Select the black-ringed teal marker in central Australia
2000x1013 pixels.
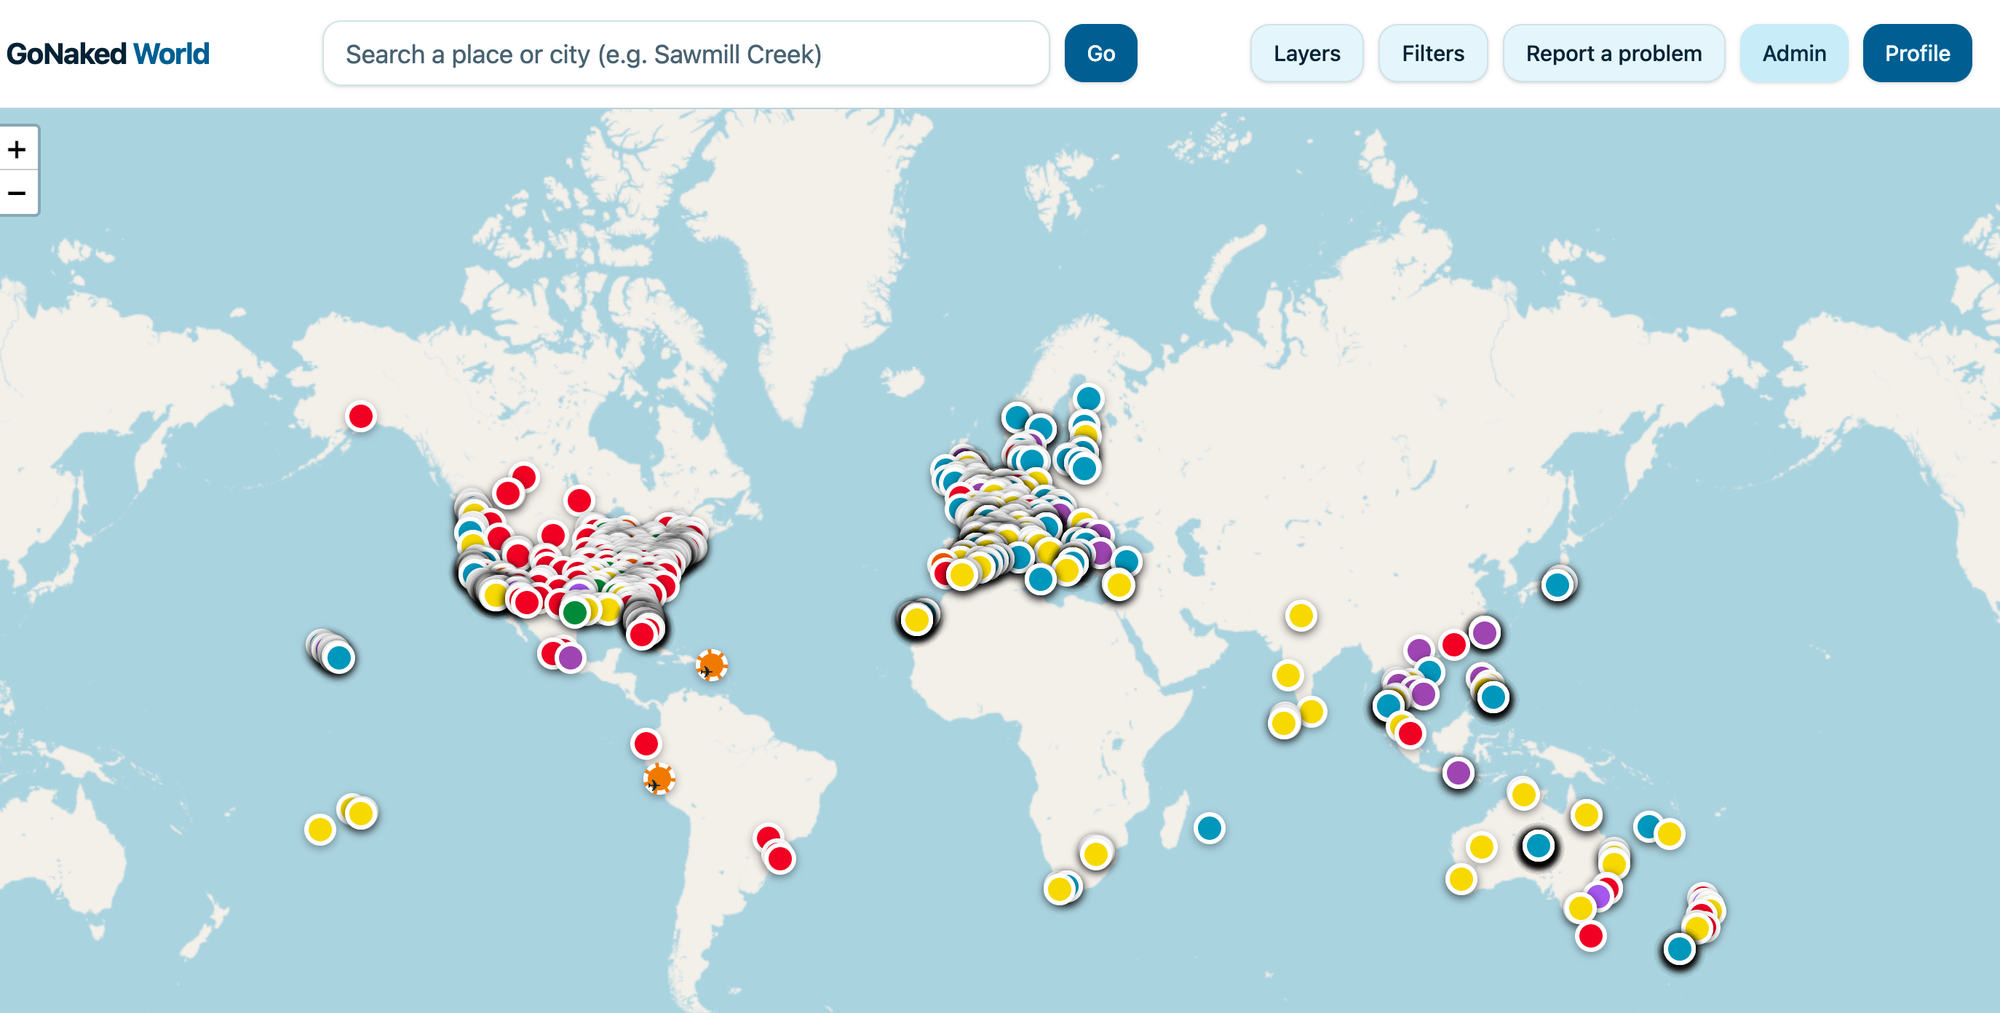click(x=1539, y=847)
